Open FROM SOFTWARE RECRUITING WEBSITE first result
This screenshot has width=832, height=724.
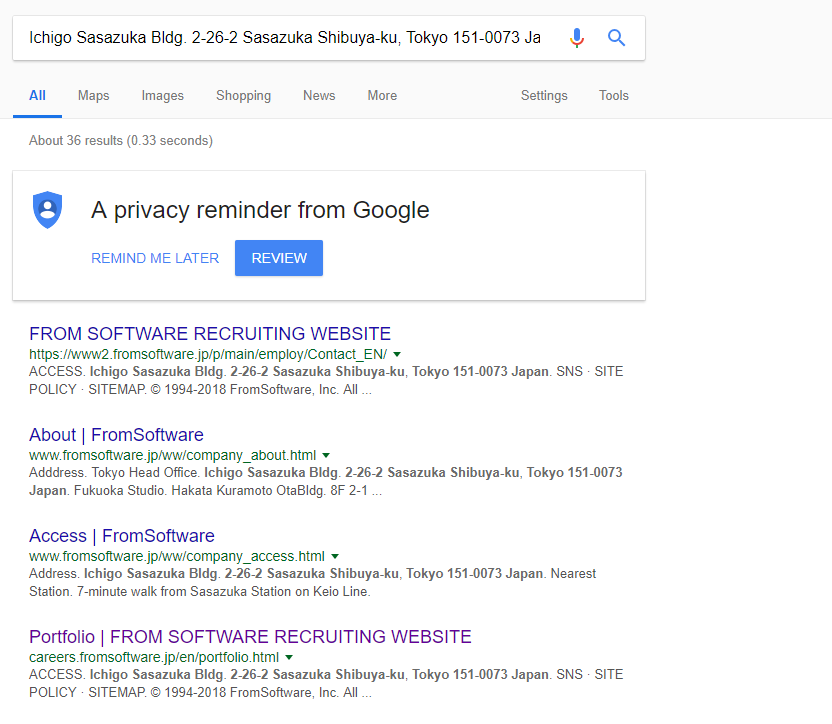210,333
